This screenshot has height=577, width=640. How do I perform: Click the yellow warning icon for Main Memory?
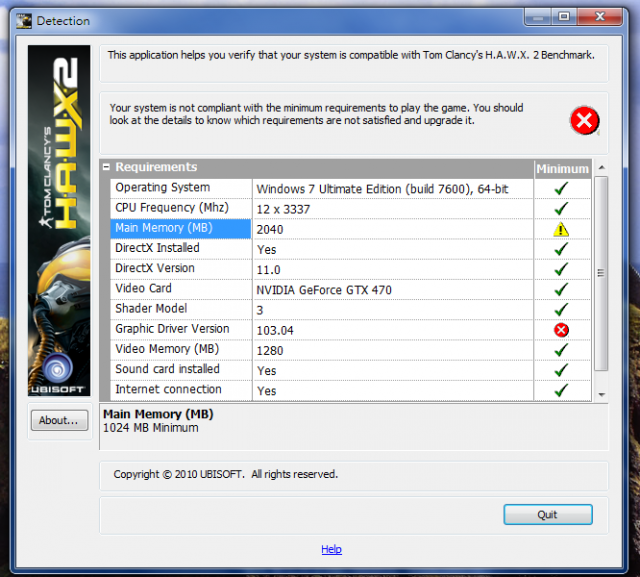coord(561,229)
